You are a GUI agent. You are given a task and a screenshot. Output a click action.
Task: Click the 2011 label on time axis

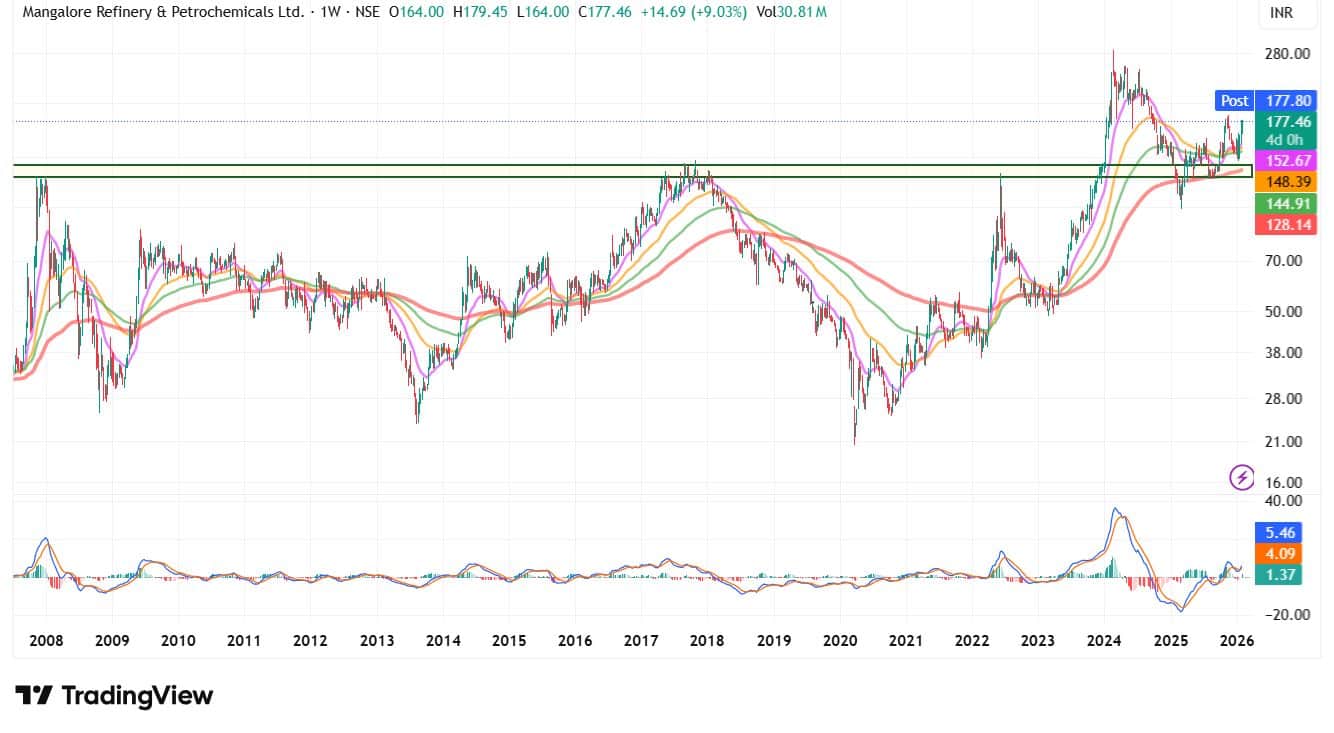244,640
